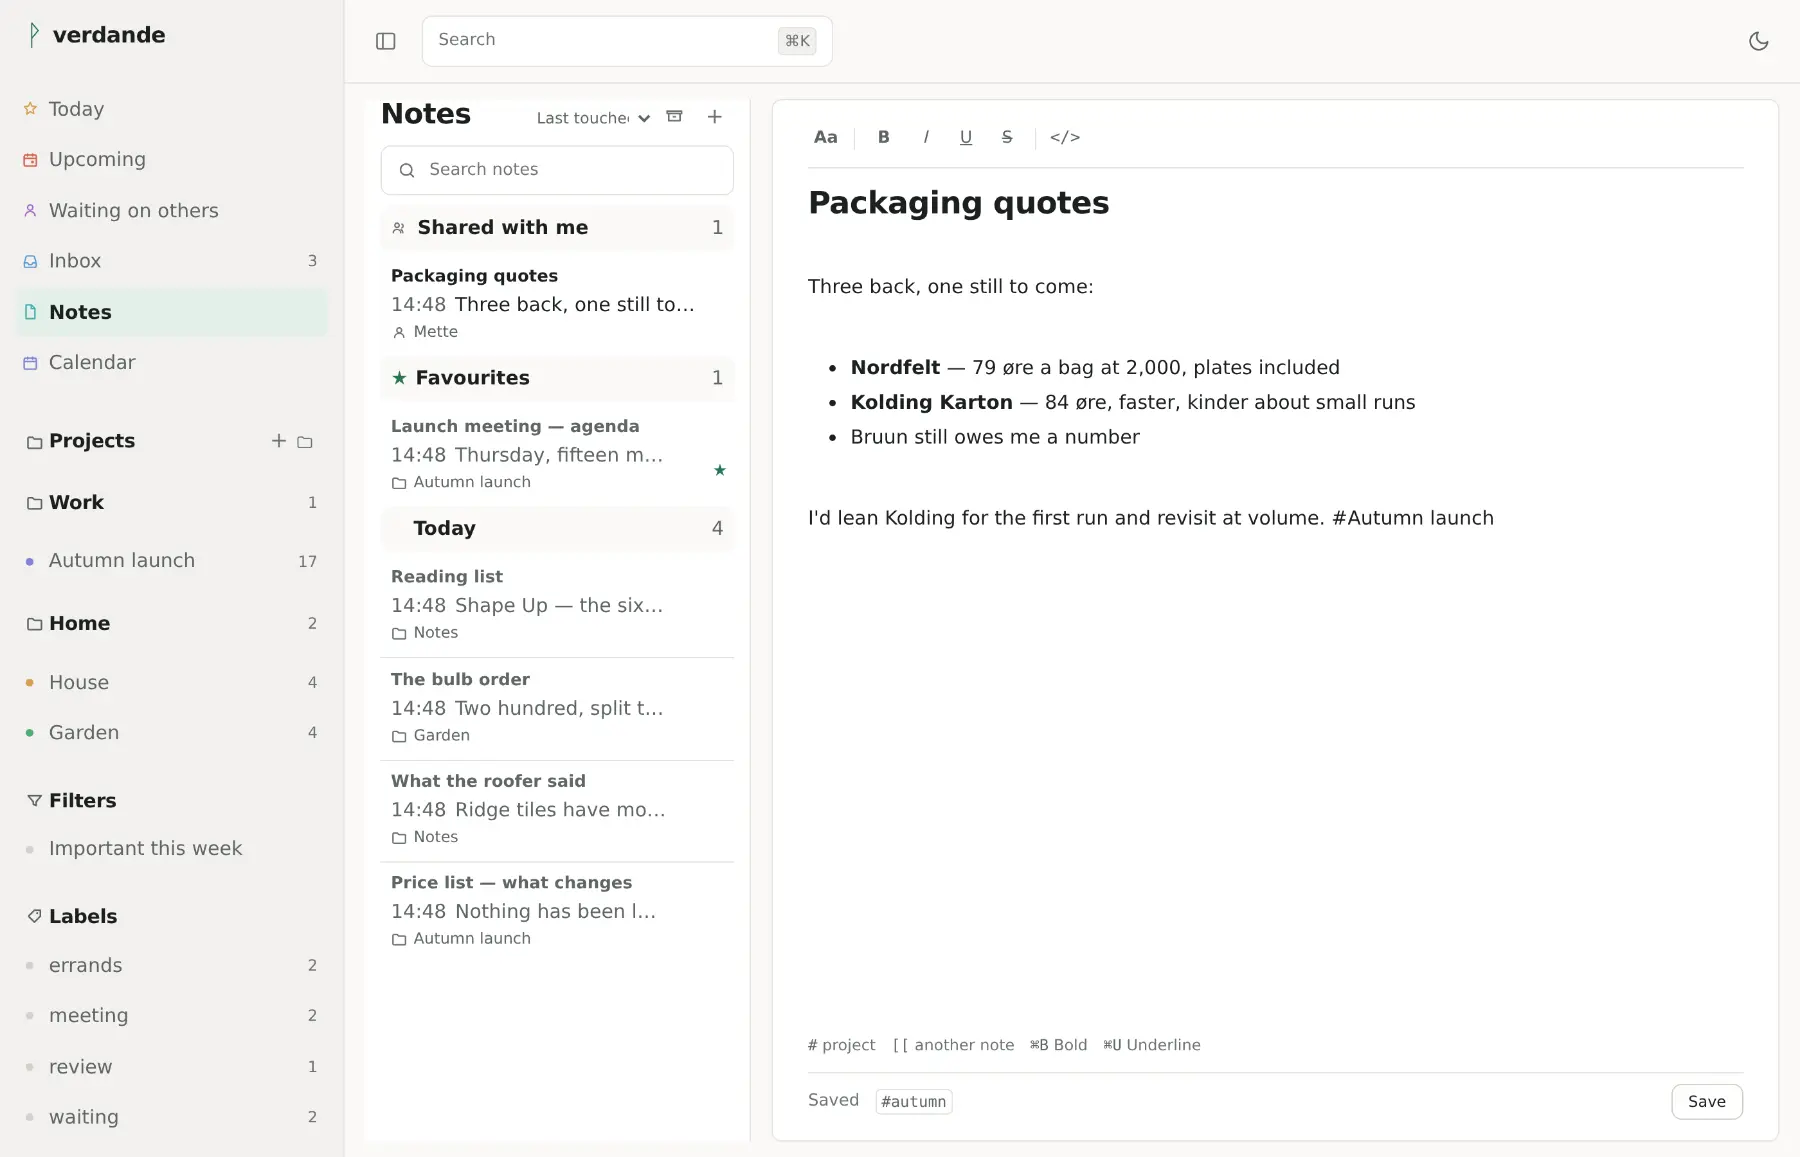Screen dimensions: 1800x1157
Task: Click the Bold formatting button
Action: [x=884, y=137]
